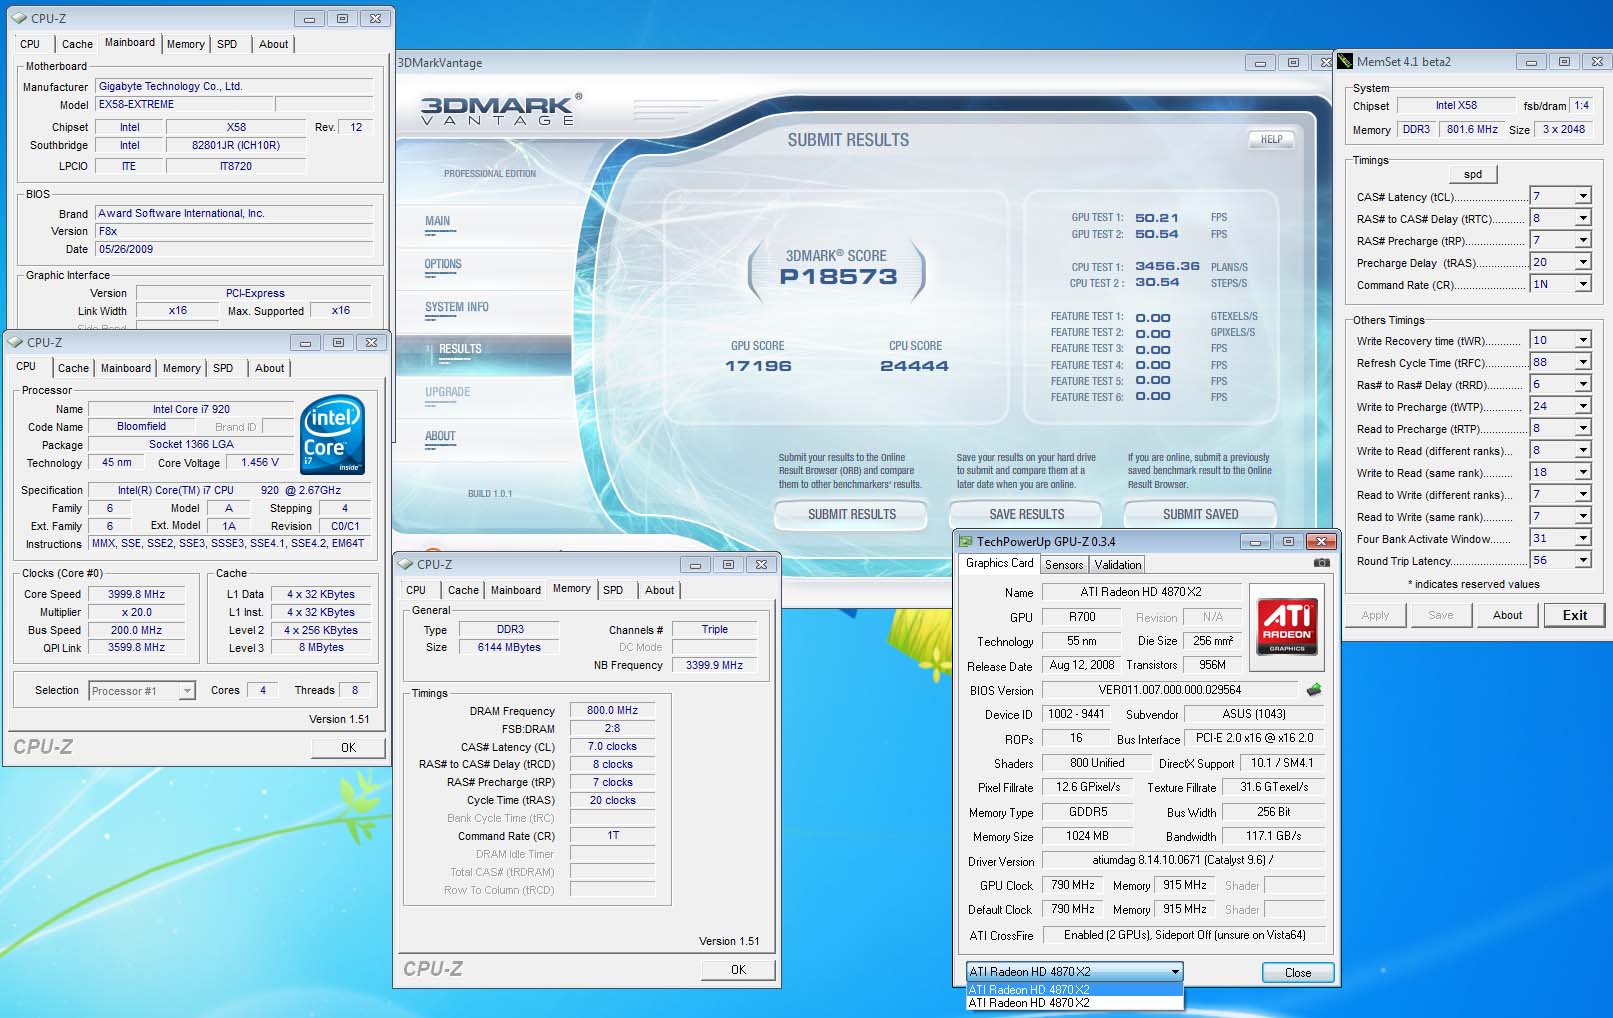Open ABOUT in 3DMark Vantage sidebar

tap(440, 437)
